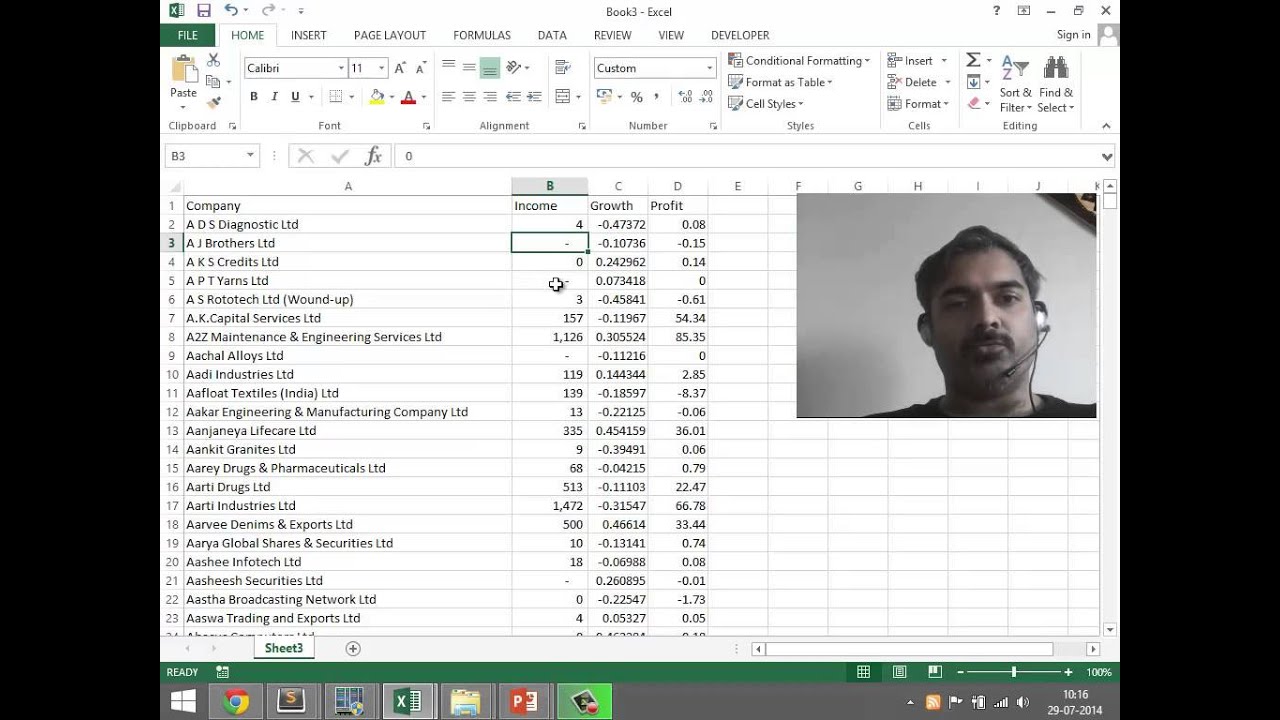Click the Copy icon in Clipboard group
The width and height of the screenshot is (1280, 720).
click(212, 82)
